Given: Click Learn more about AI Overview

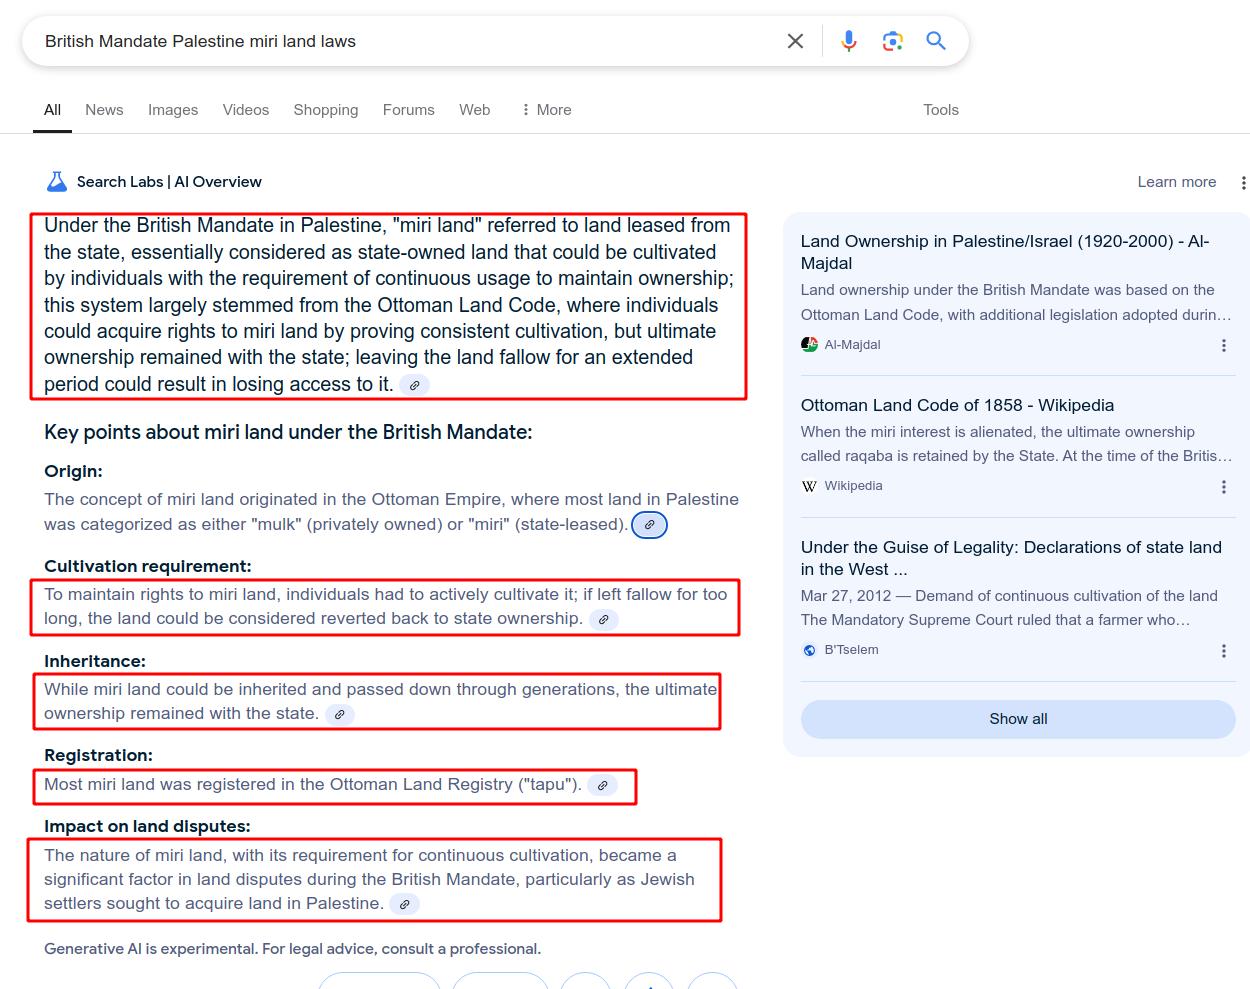Looking at the screenshot, I should pyautogui.click(x=1176, y=182).
